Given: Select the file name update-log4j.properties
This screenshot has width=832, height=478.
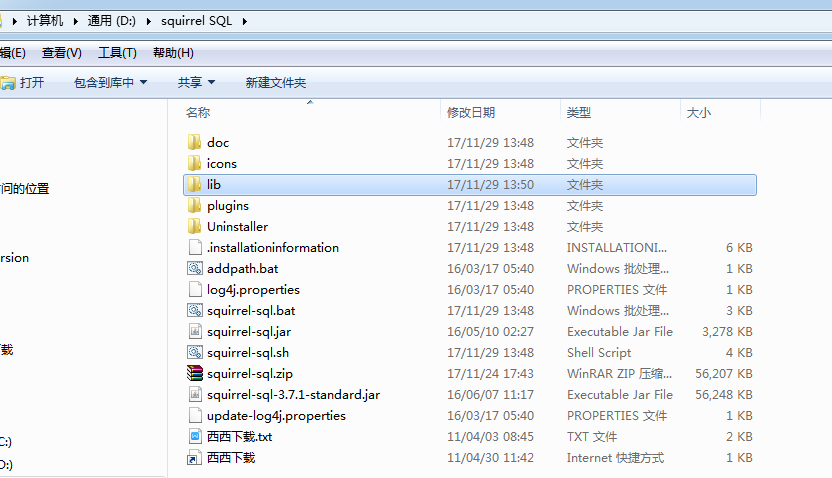Looking at the screenshot, I should (276, 416).
